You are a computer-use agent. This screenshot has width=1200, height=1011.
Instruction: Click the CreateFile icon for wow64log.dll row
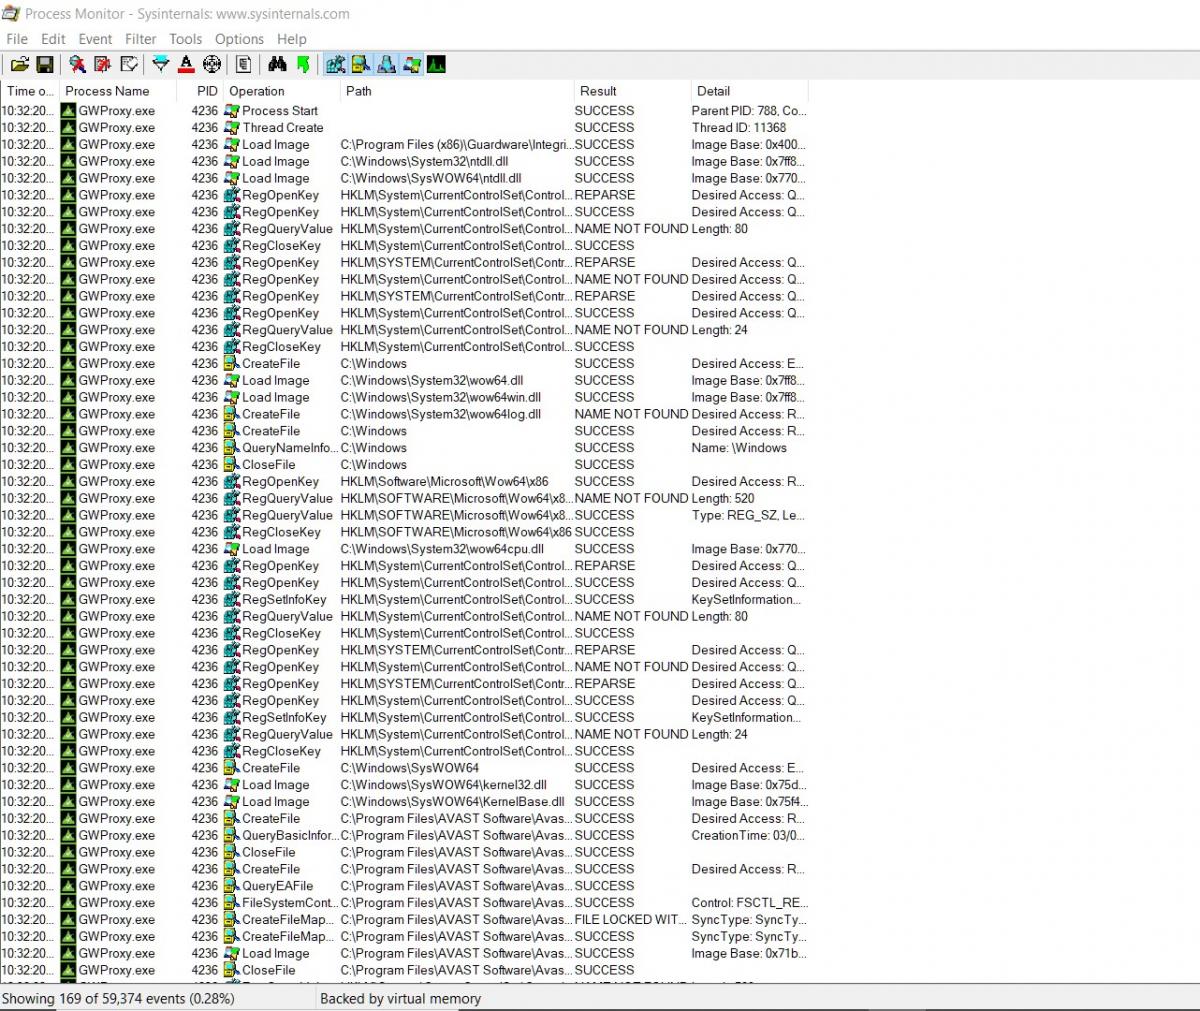232,414
